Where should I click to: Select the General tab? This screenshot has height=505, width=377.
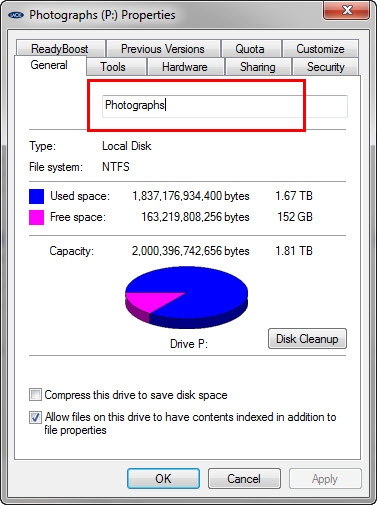[x=49, y=65]
